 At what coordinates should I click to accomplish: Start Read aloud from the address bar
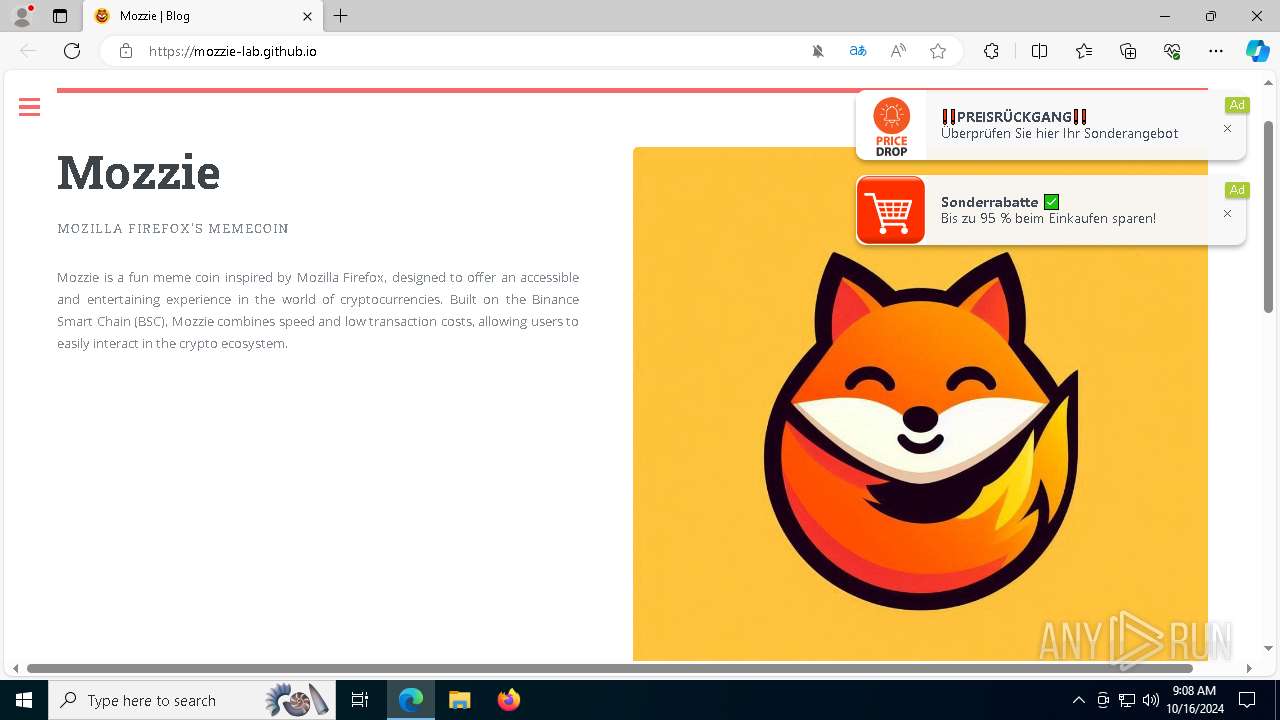point(898,51)
